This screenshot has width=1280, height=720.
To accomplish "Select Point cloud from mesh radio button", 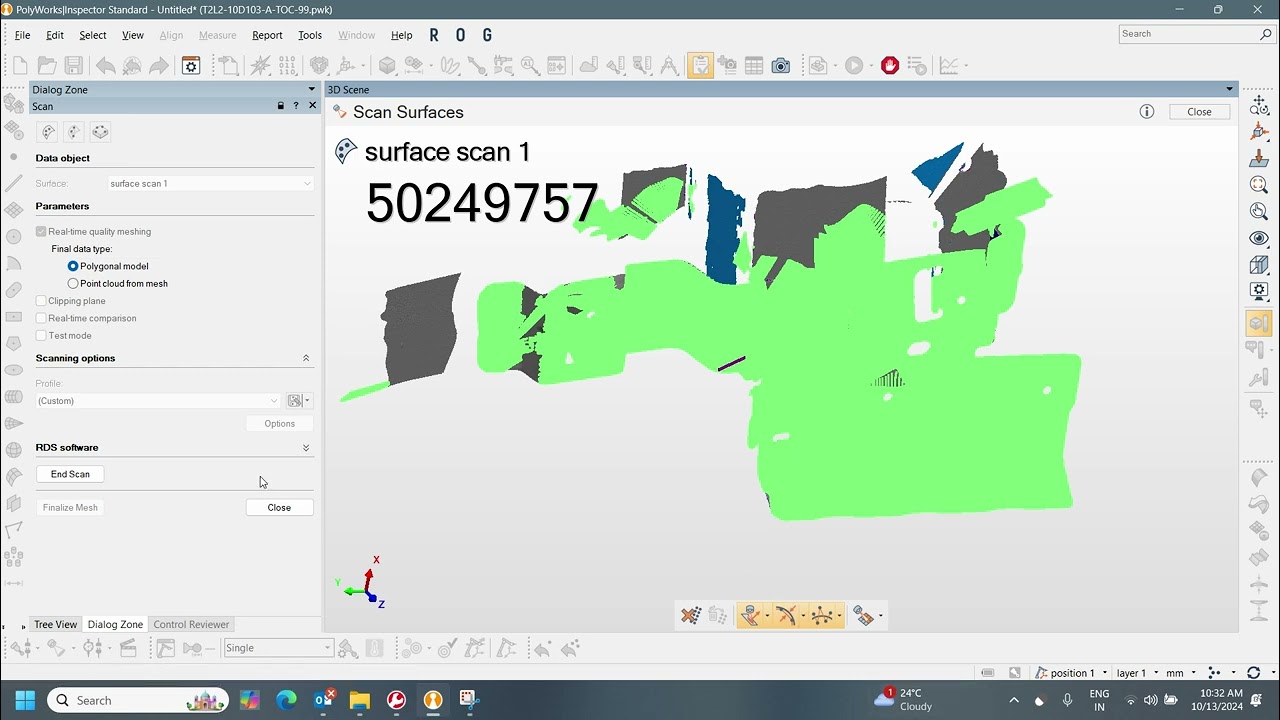I will coord(73,283).
